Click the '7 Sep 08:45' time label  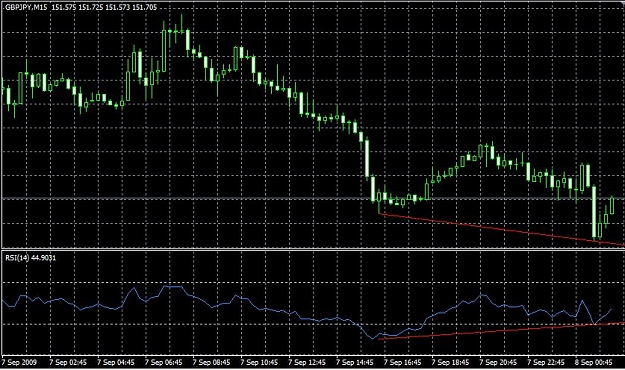coord(211,362)
